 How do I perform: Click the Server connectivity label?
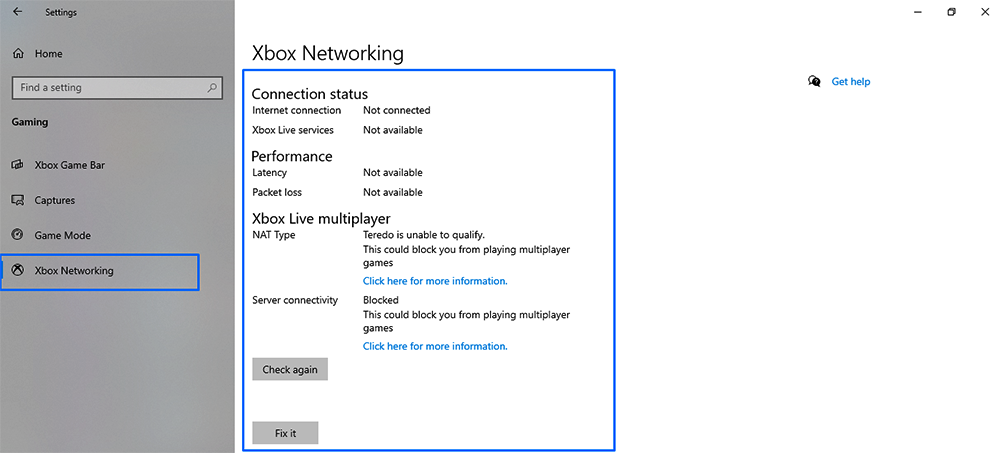(x=295, y=300)
